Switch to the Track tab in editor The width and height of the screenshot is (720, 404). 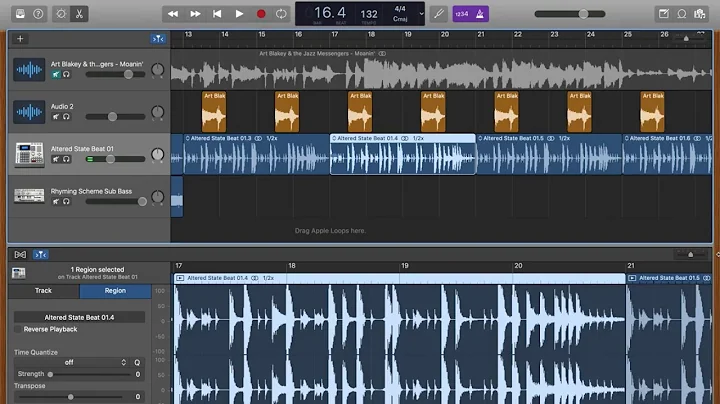tap(44, 291)
